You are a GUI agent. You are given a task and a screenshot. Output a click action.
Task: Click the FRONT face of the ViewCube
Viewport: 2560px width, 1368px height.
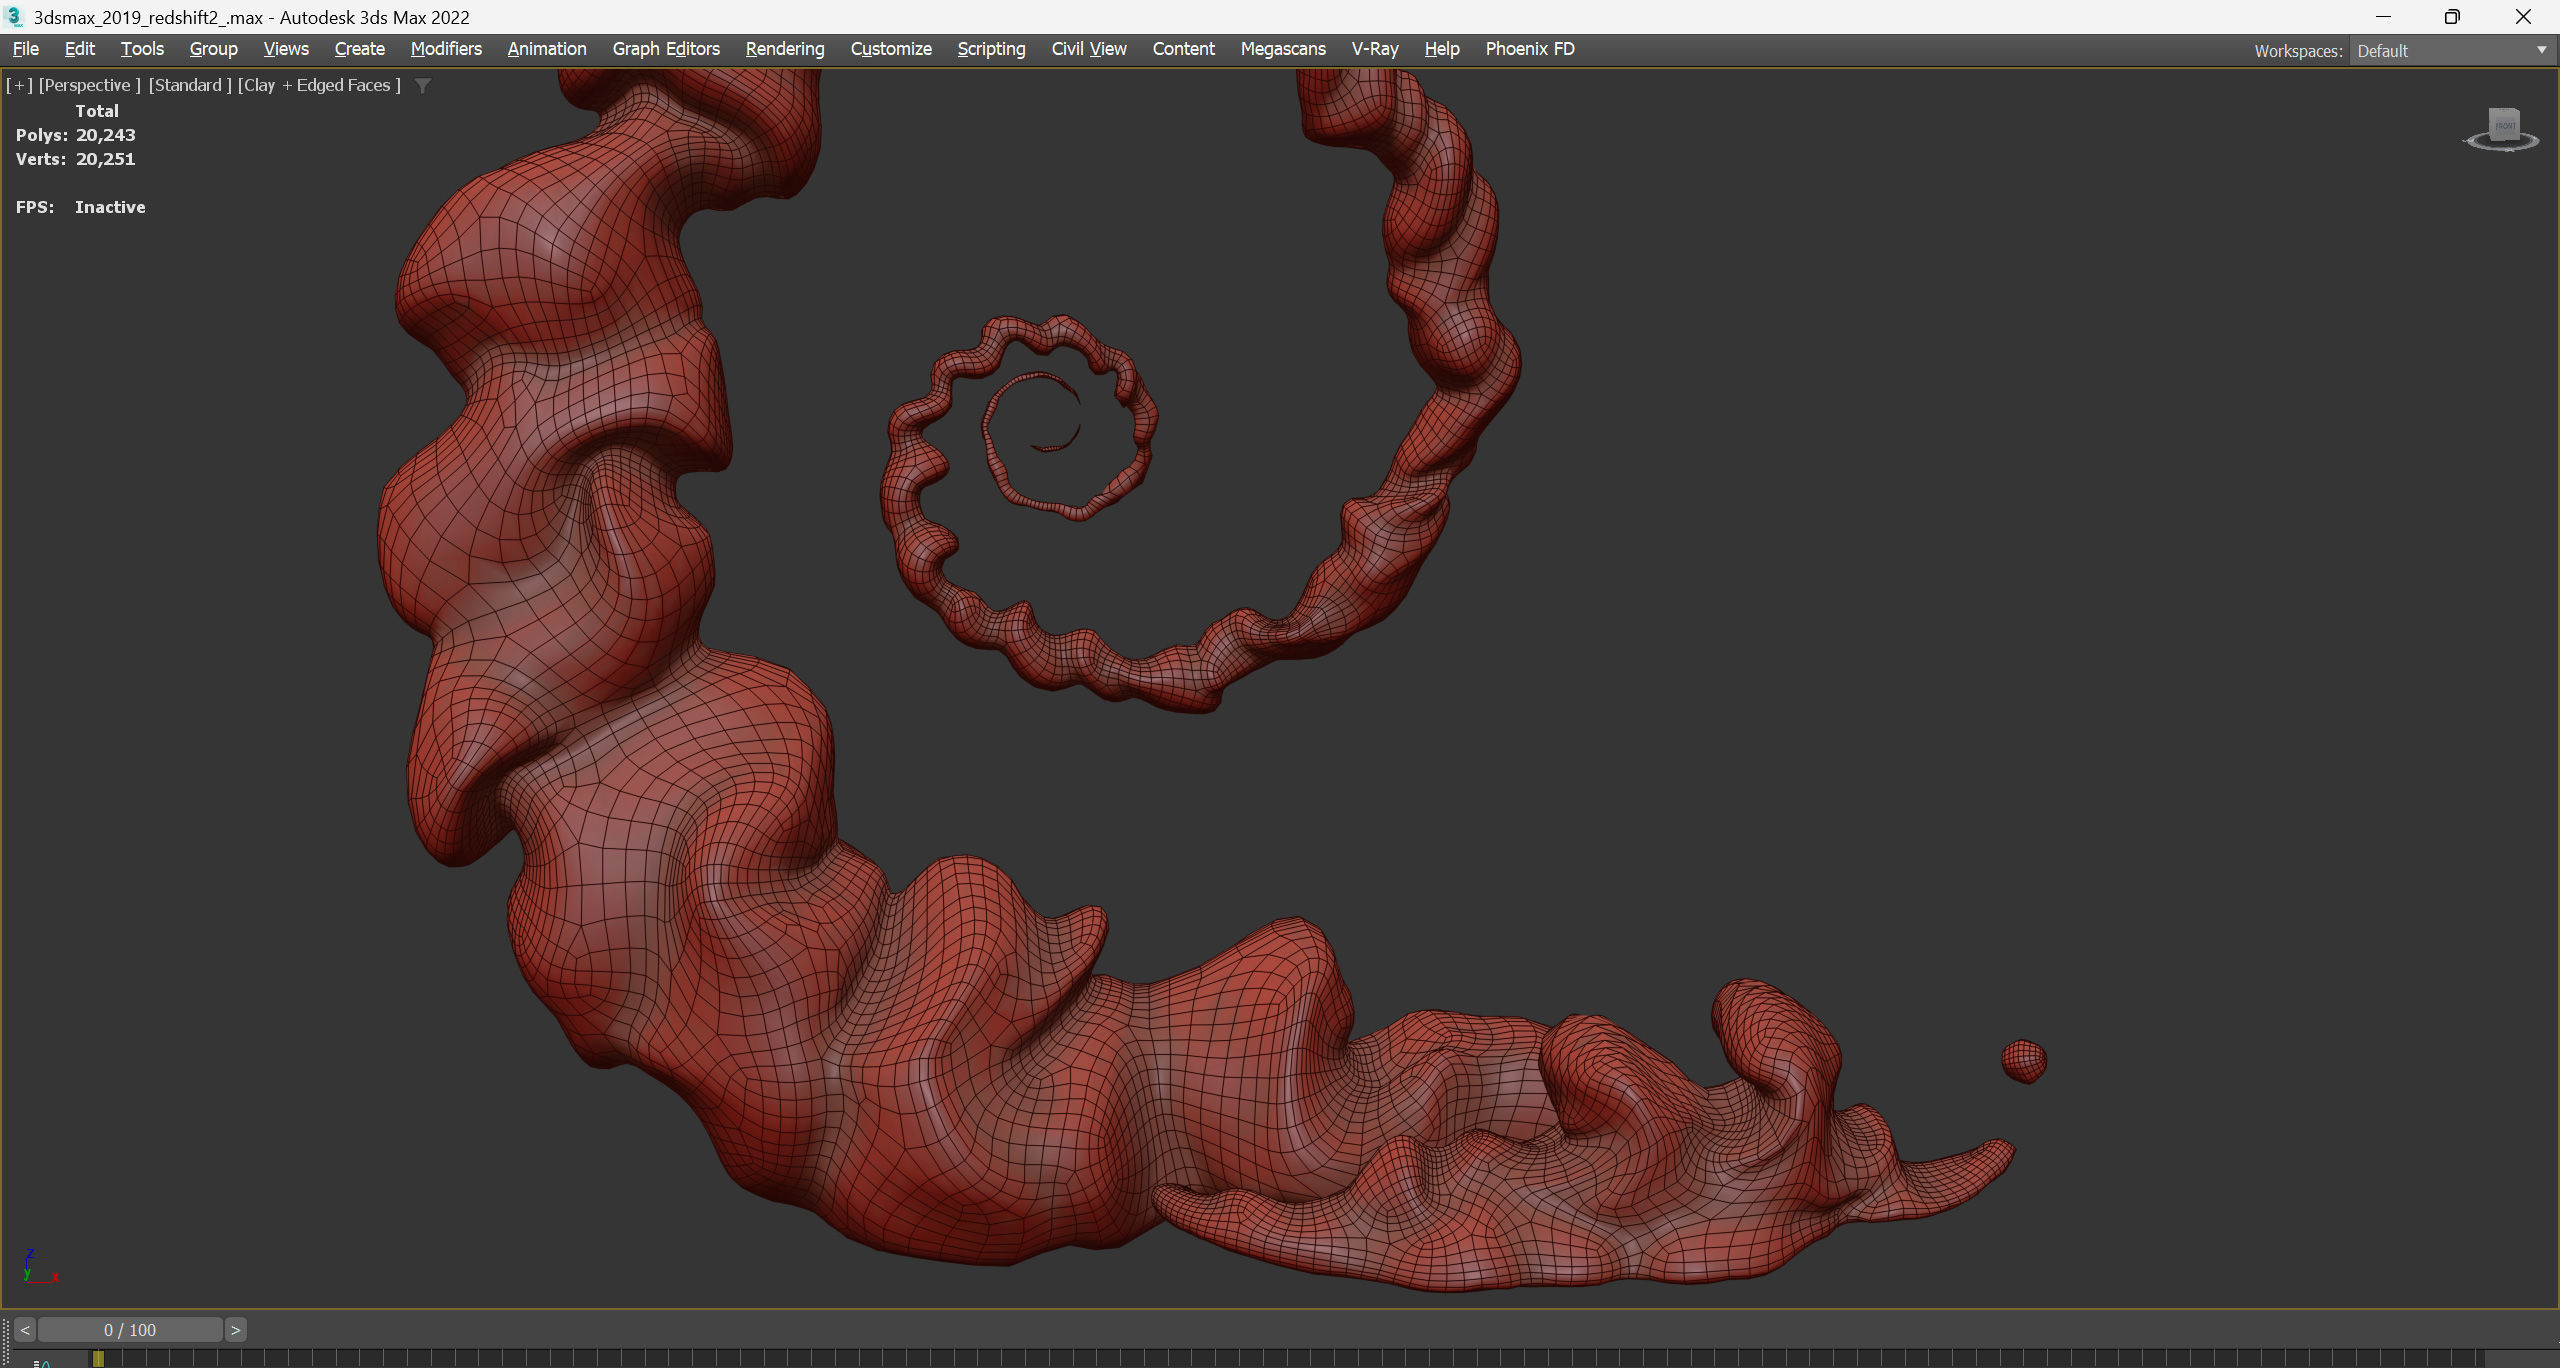tap(2504, 125)
